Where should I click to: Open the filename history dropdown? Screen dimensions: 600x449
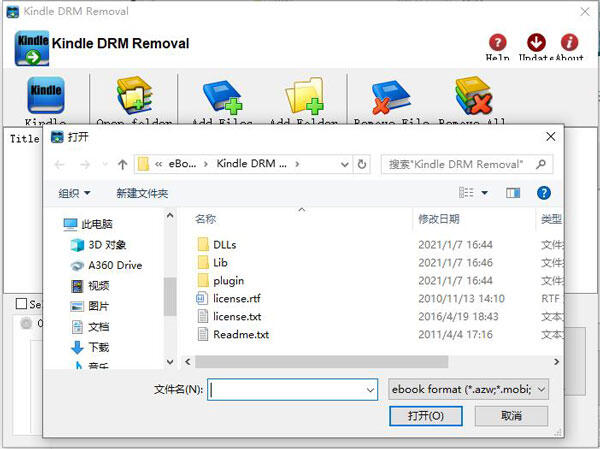pos(370,390)
